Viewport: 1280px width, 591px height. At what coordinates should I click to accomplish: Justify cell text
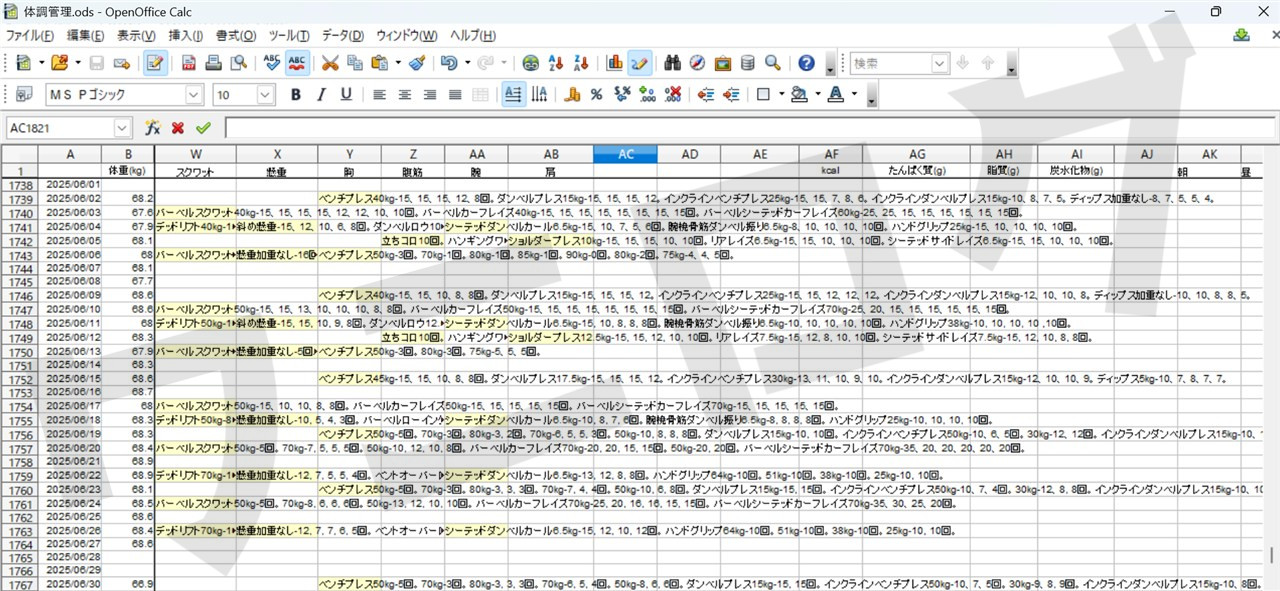[455, 94]
